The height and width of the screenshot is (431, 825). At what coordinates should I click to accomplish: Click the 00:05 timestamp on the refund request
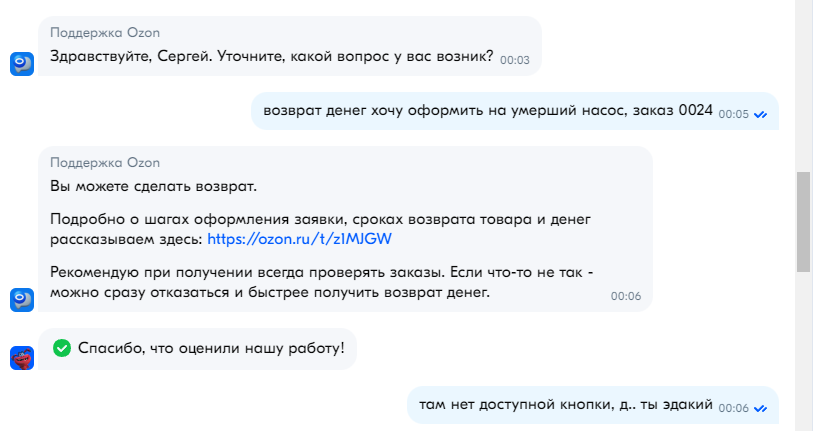click(733, 115)
